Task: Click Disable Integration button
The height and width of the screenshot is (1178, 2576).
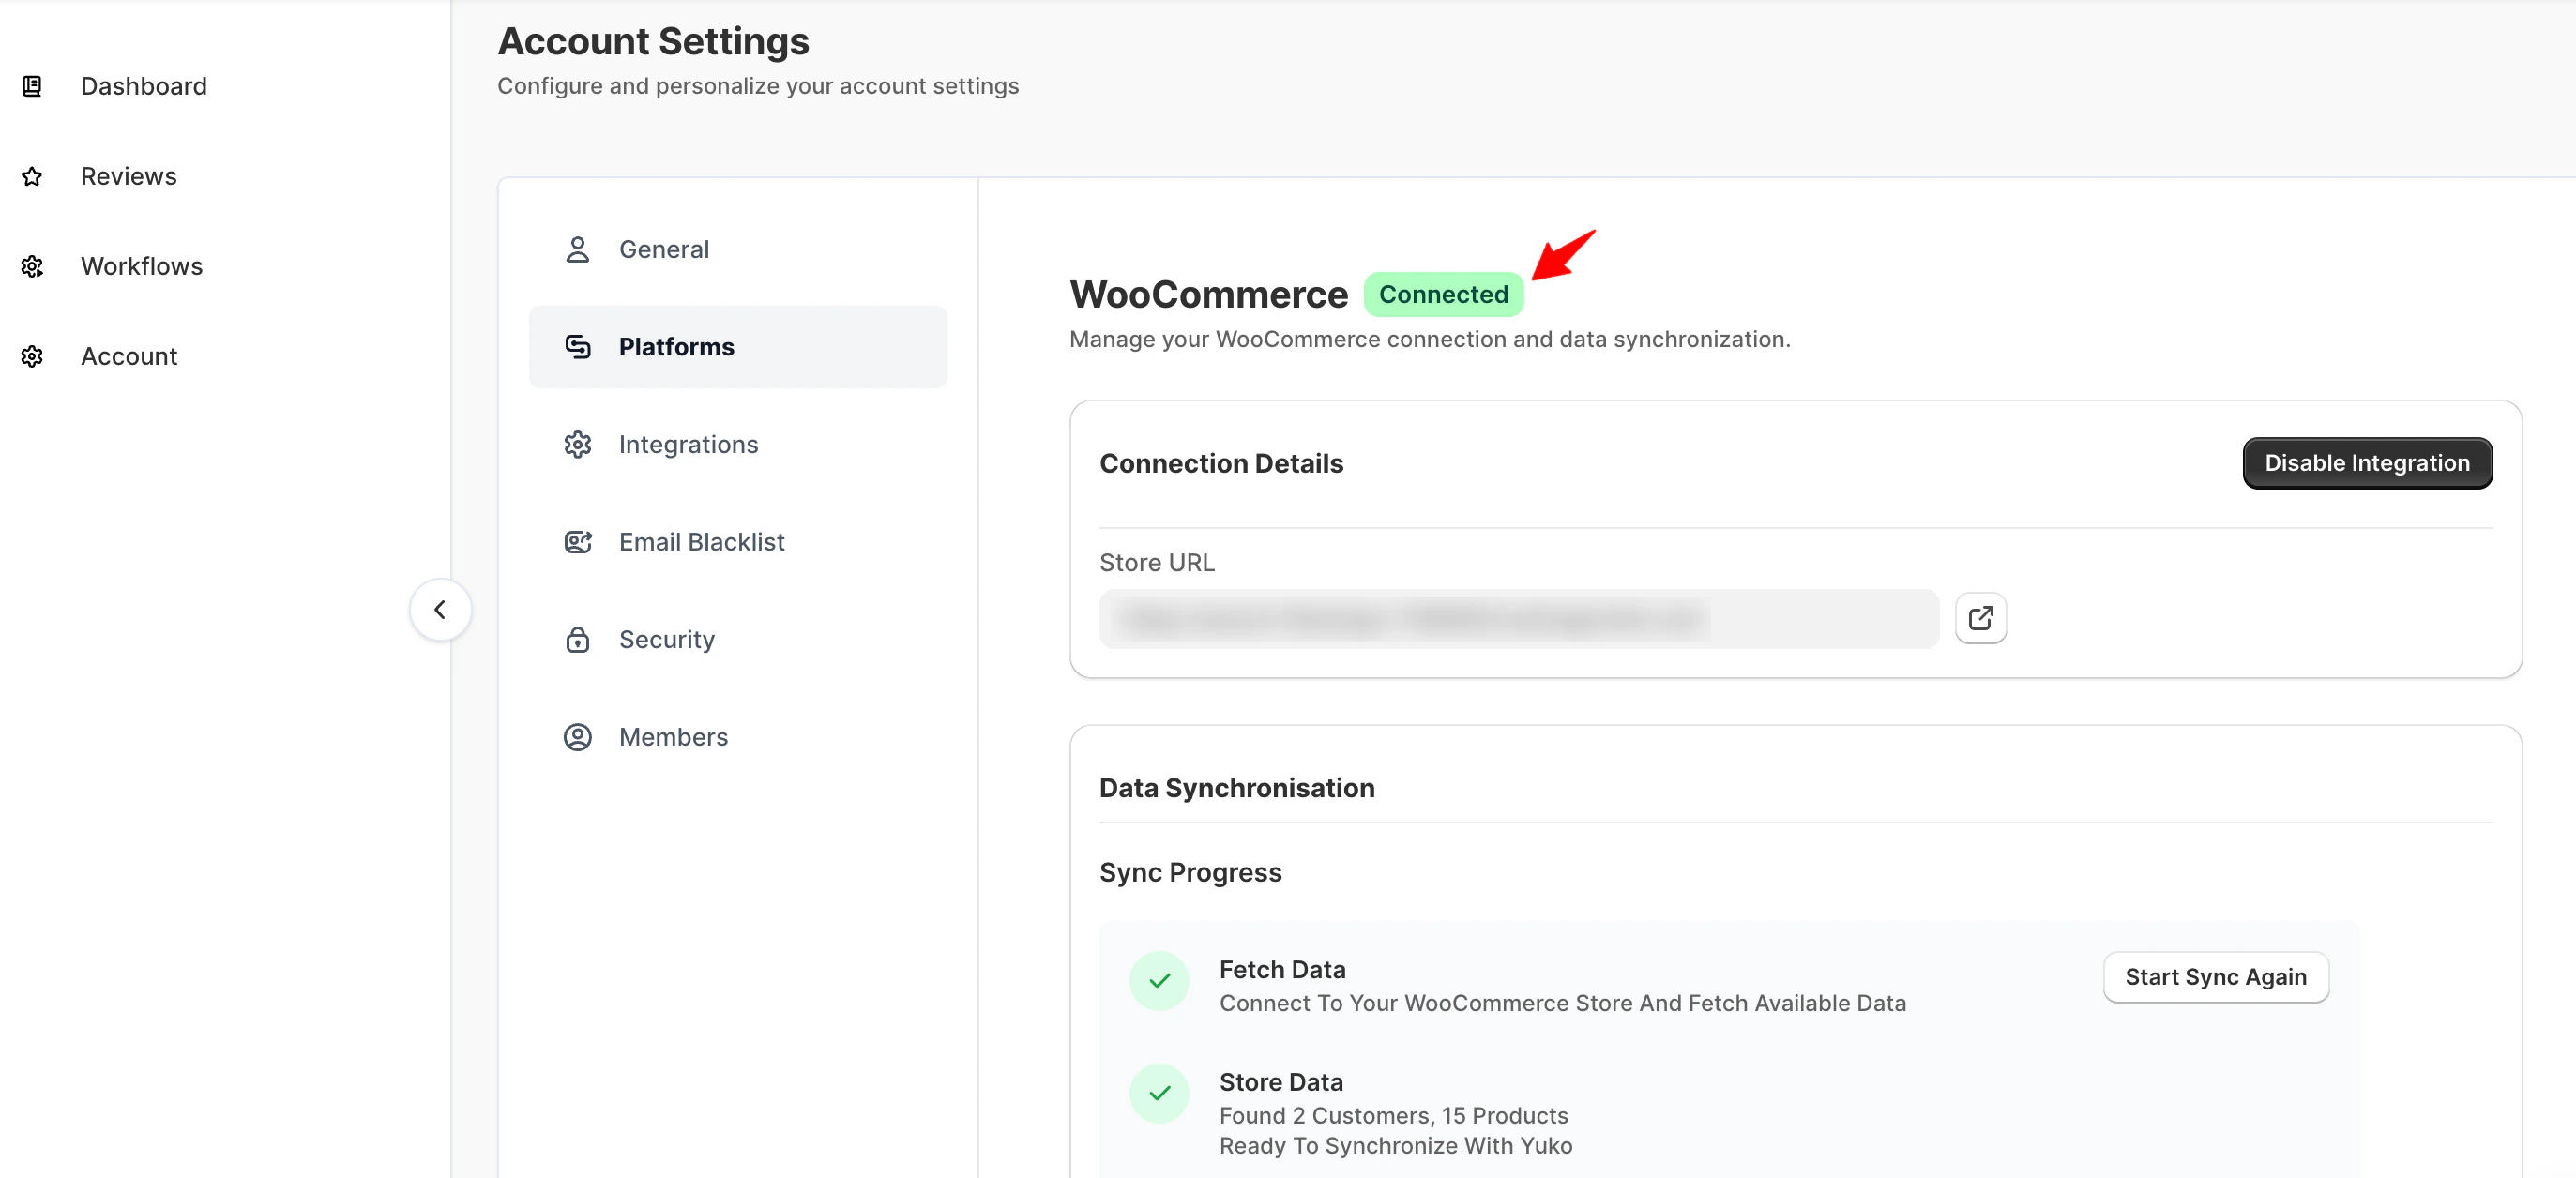Action: click(2367, 463)
